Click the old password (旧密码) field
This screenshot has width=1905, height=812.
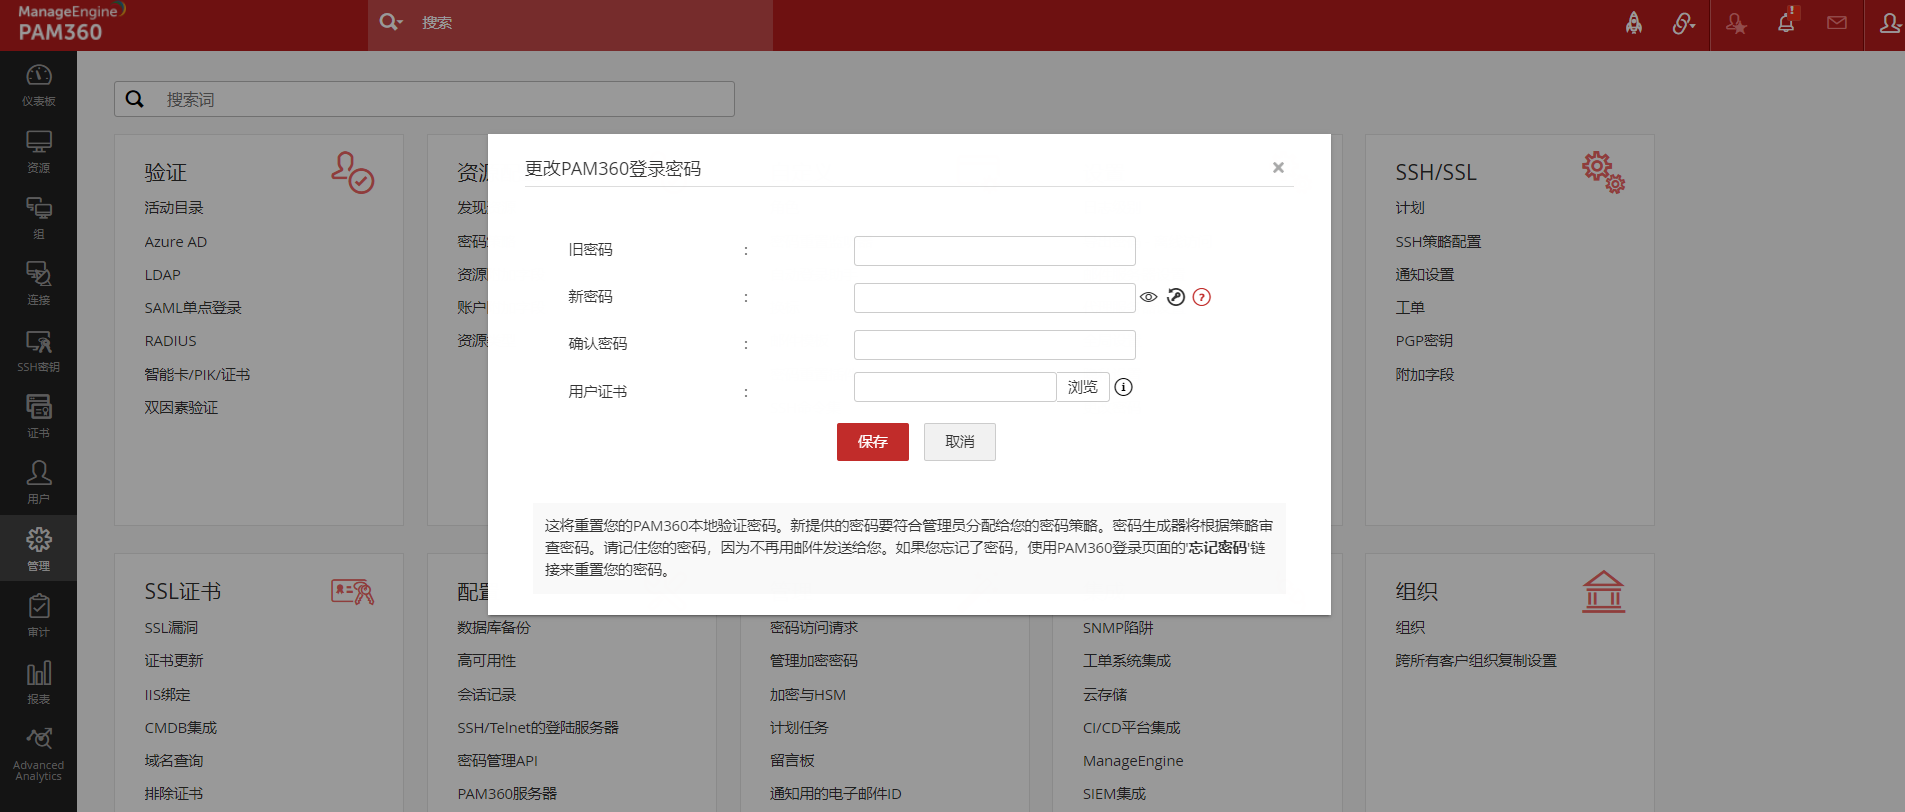(995, 250)
